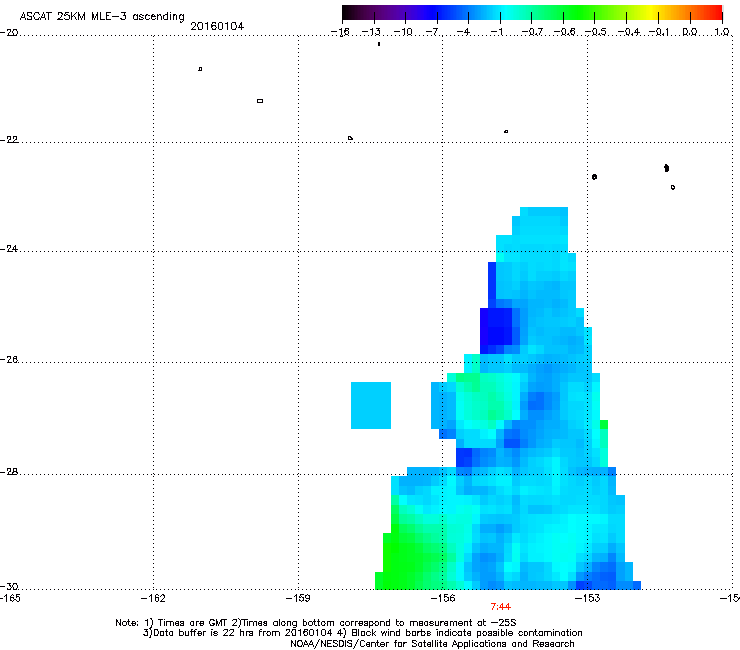
Task: Click the -22 latitude axis label
Action: (9, 140)
